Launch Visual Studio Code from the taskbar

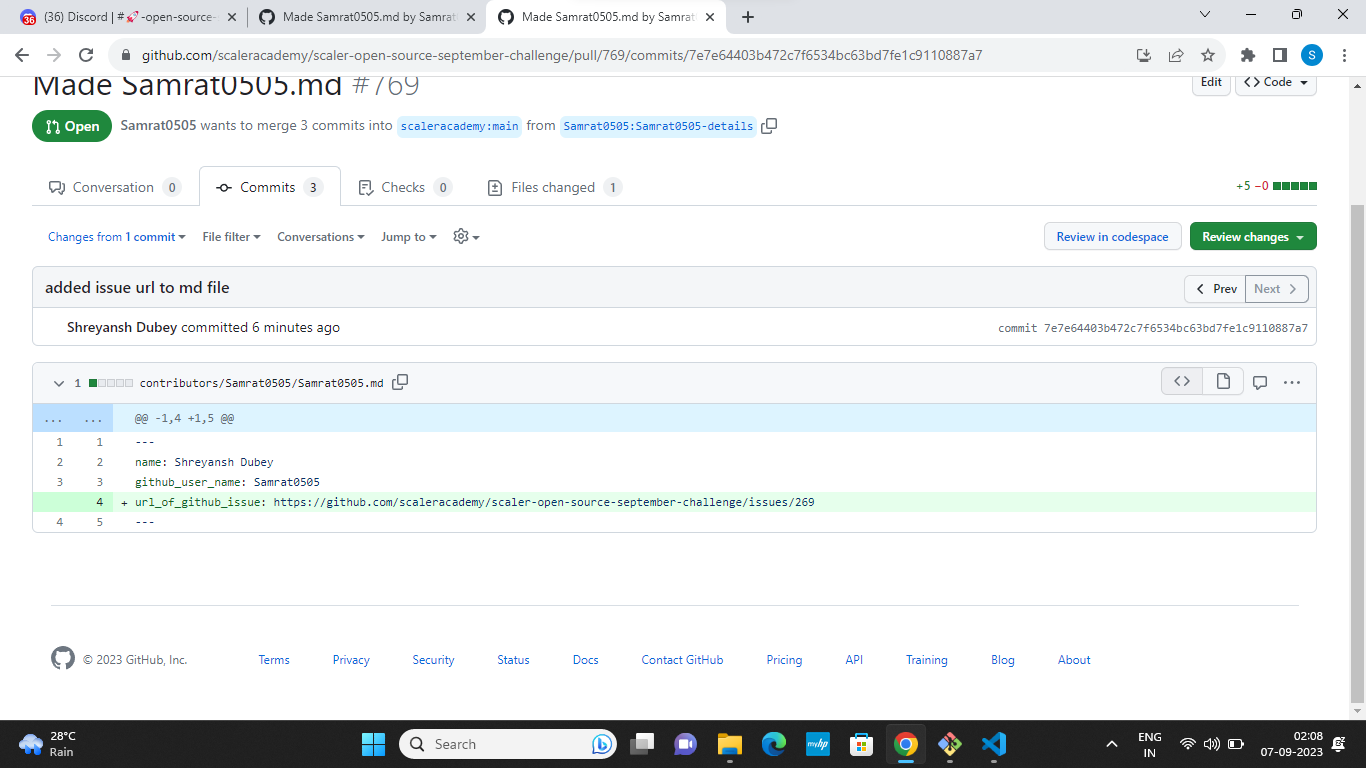pyautogui.click(x=993, y=744)
